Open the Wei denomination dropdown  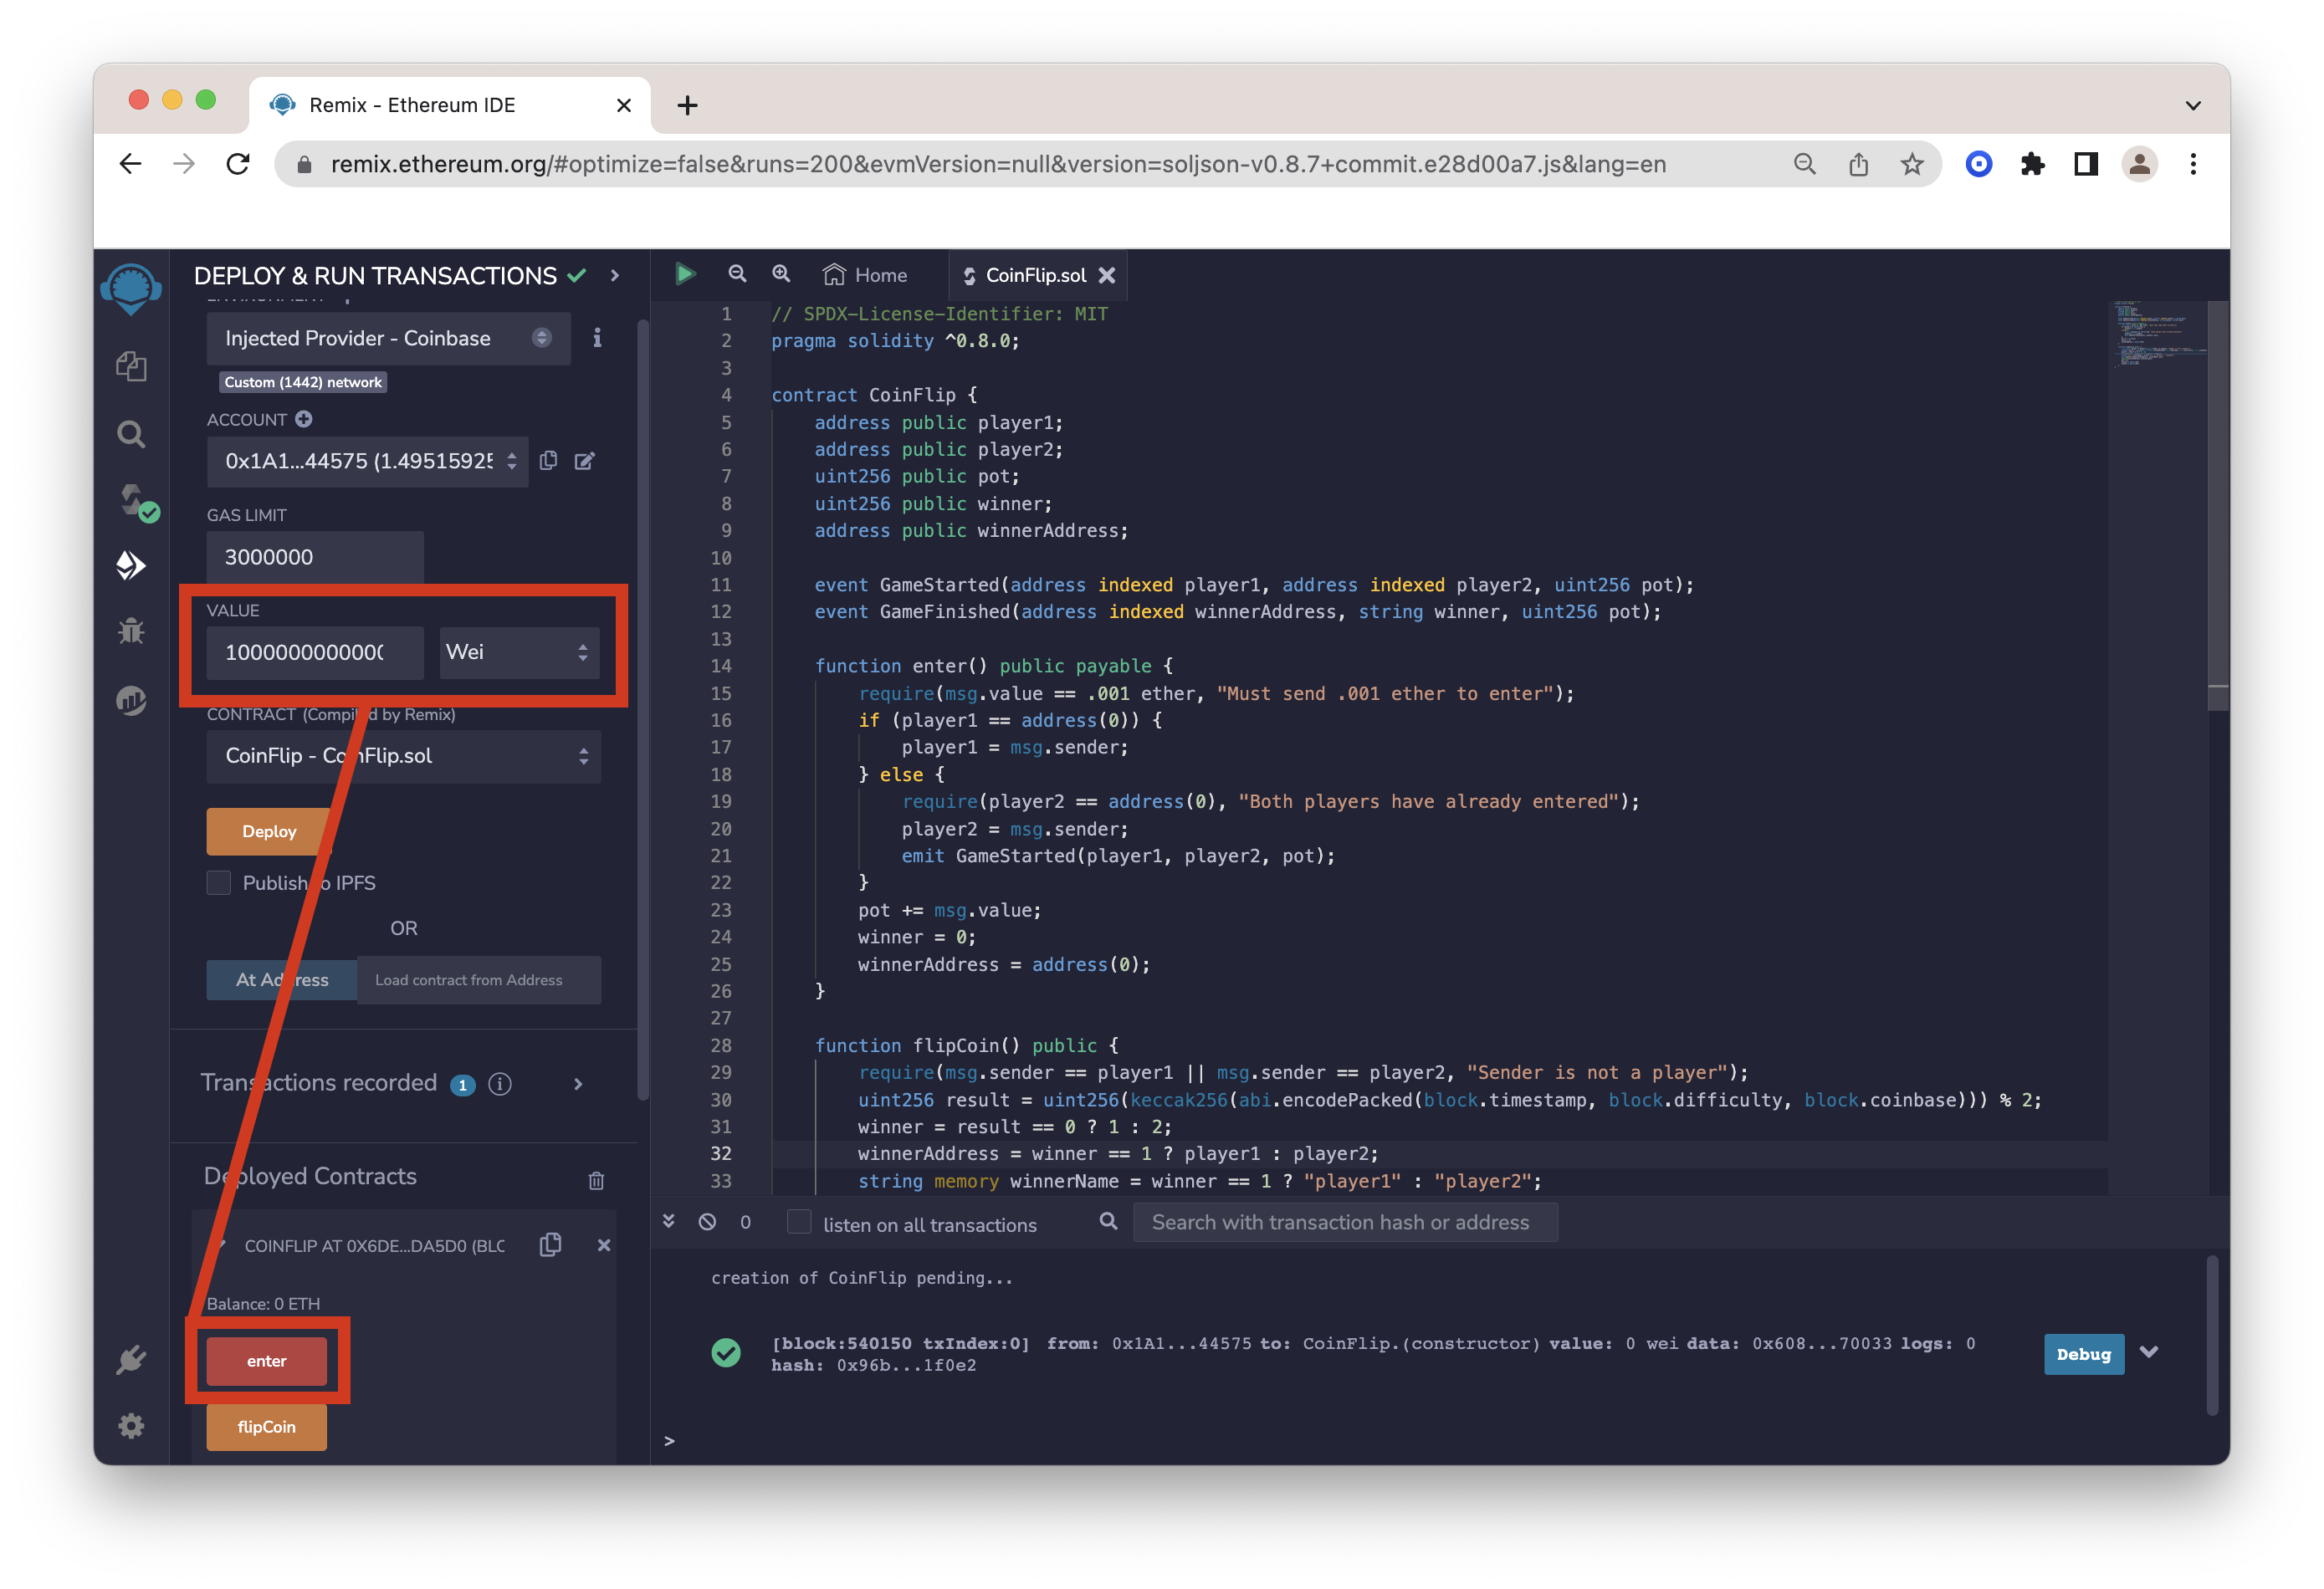(x=518, y=651)
